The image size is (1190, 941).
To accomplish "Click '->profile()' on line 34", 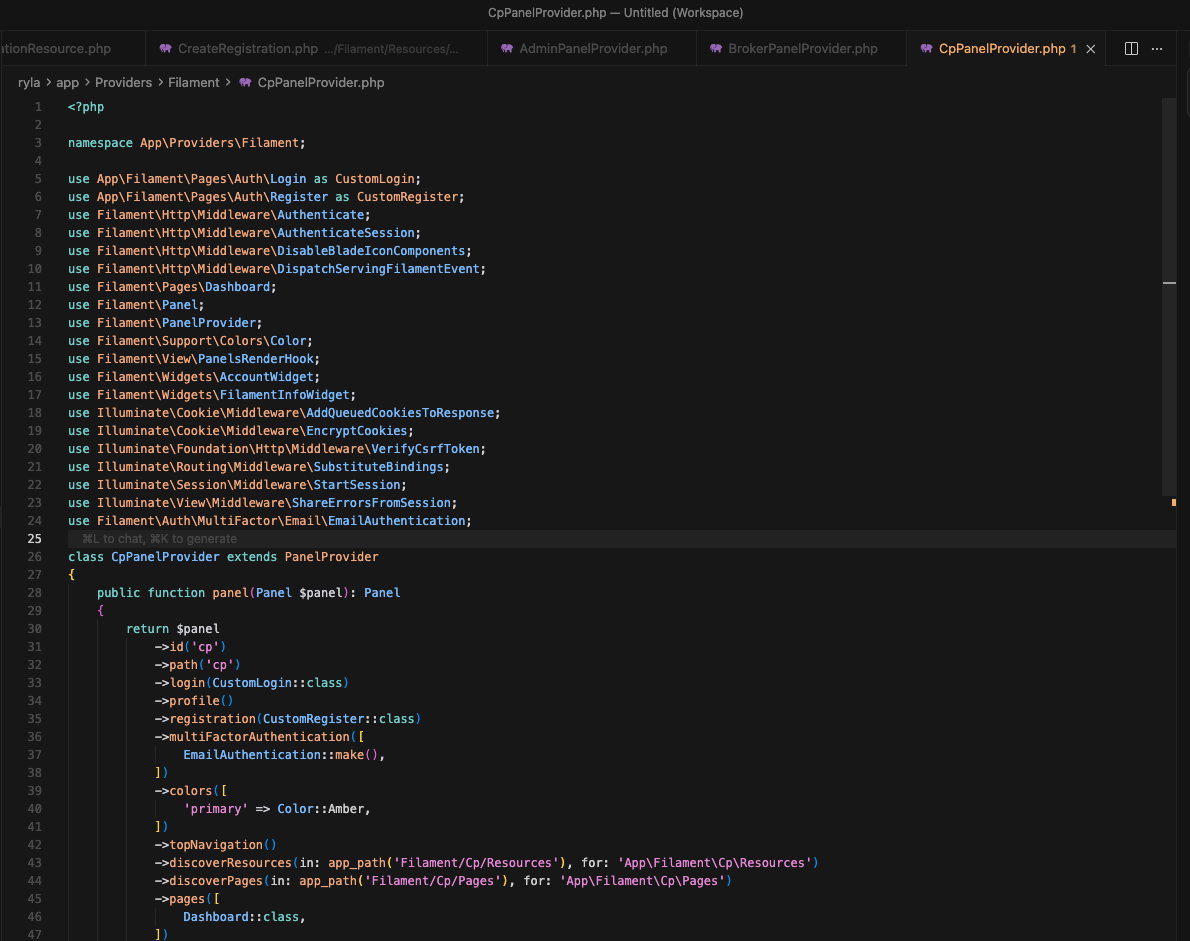I will (194, 700).
